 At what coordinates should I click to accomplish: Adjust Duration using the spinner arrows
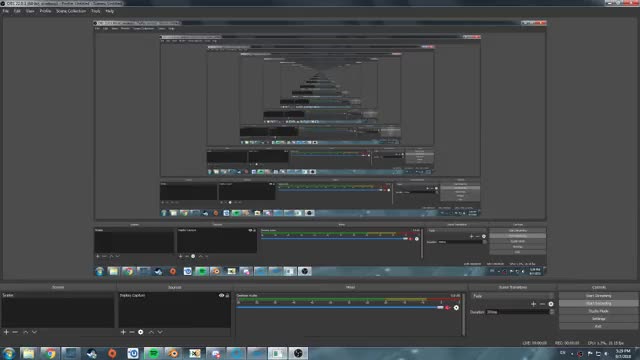[x=552, y=312]
